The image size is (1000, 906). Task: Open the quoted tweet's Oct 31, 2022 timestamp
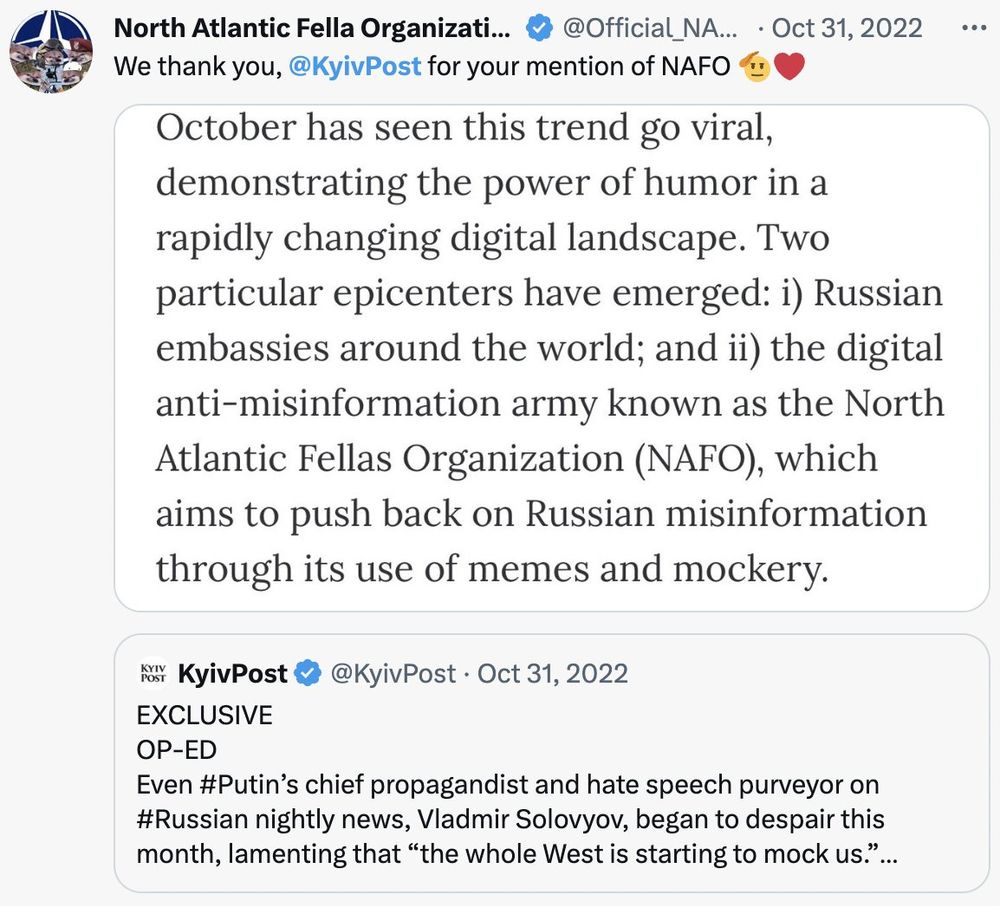(x=552, y=673)
